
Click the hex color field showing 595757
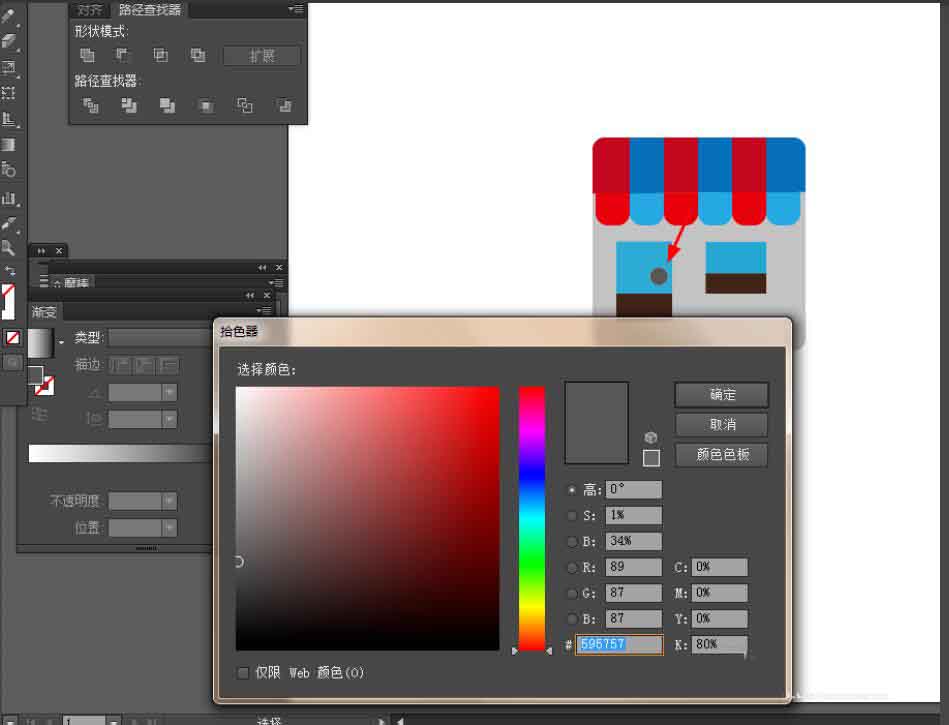619,645
